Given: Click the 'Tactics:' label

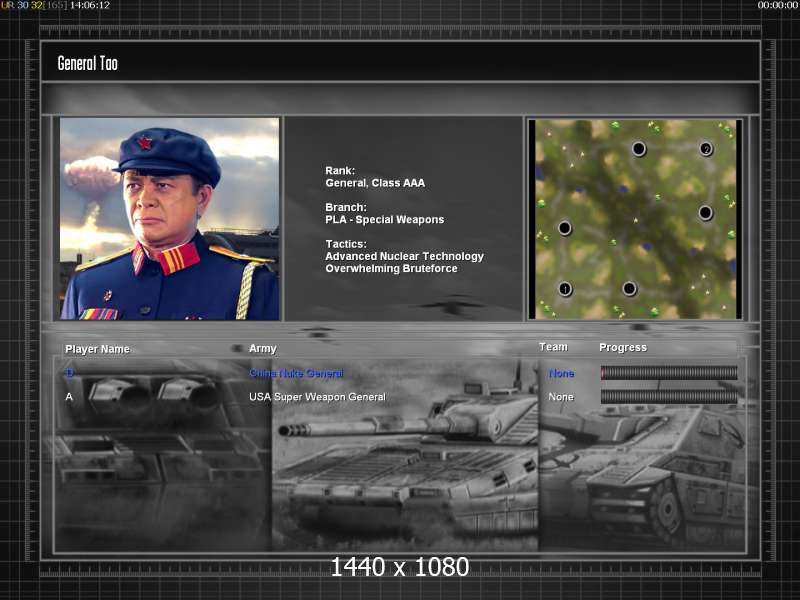Looking at the screenshot, I should pos(346,244).
